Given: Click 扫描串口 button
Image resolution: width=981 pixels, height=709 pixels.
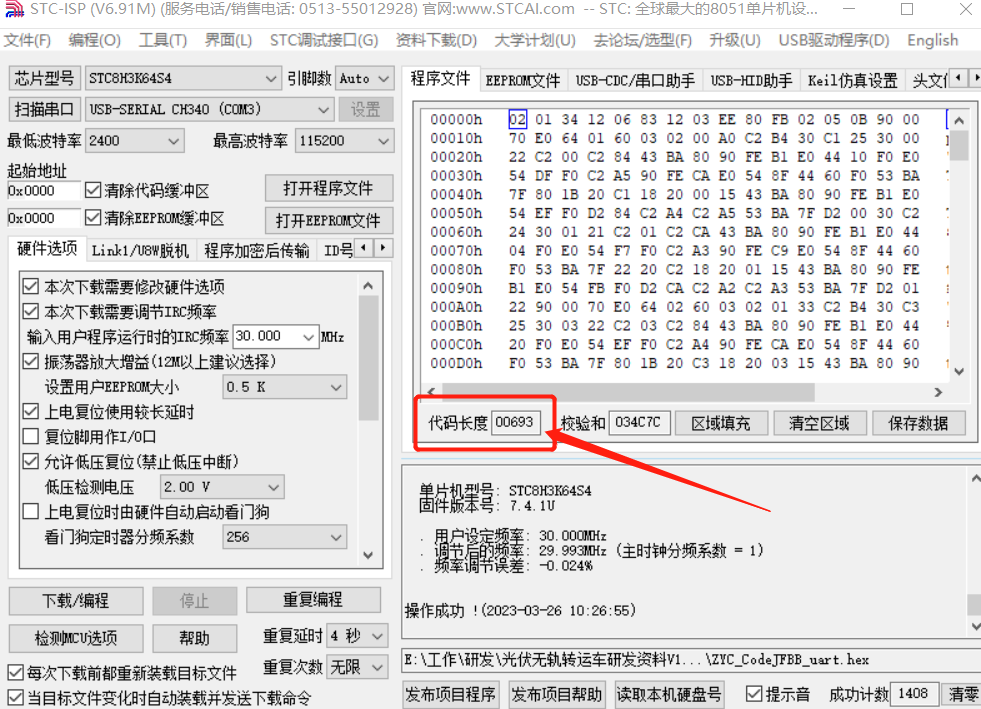Looking at the screenshot, I should click(x=44, y=110).
